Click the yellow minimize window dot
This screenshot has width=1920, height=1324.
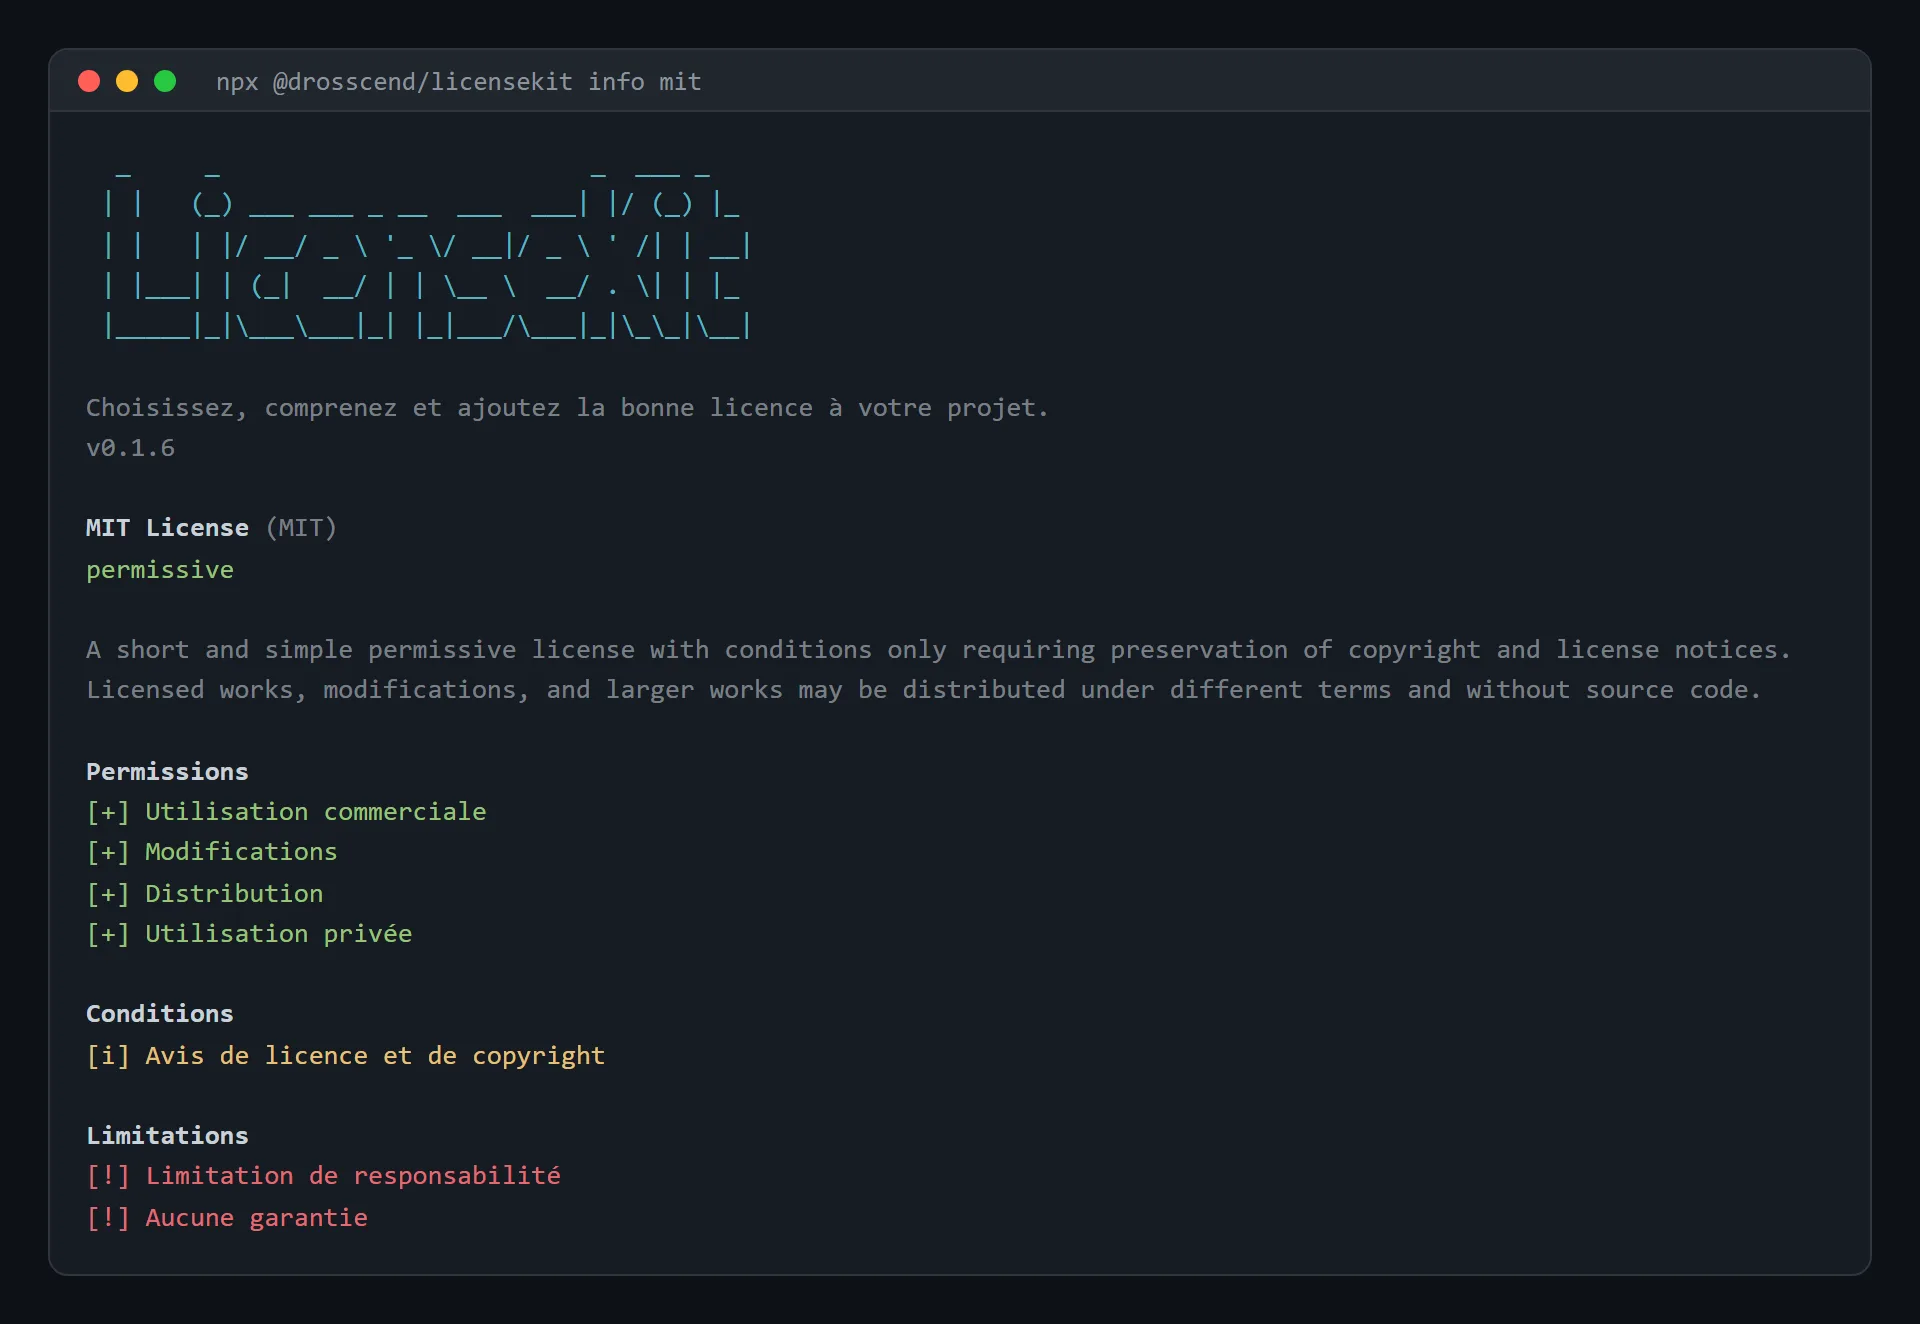pos(127,81)
